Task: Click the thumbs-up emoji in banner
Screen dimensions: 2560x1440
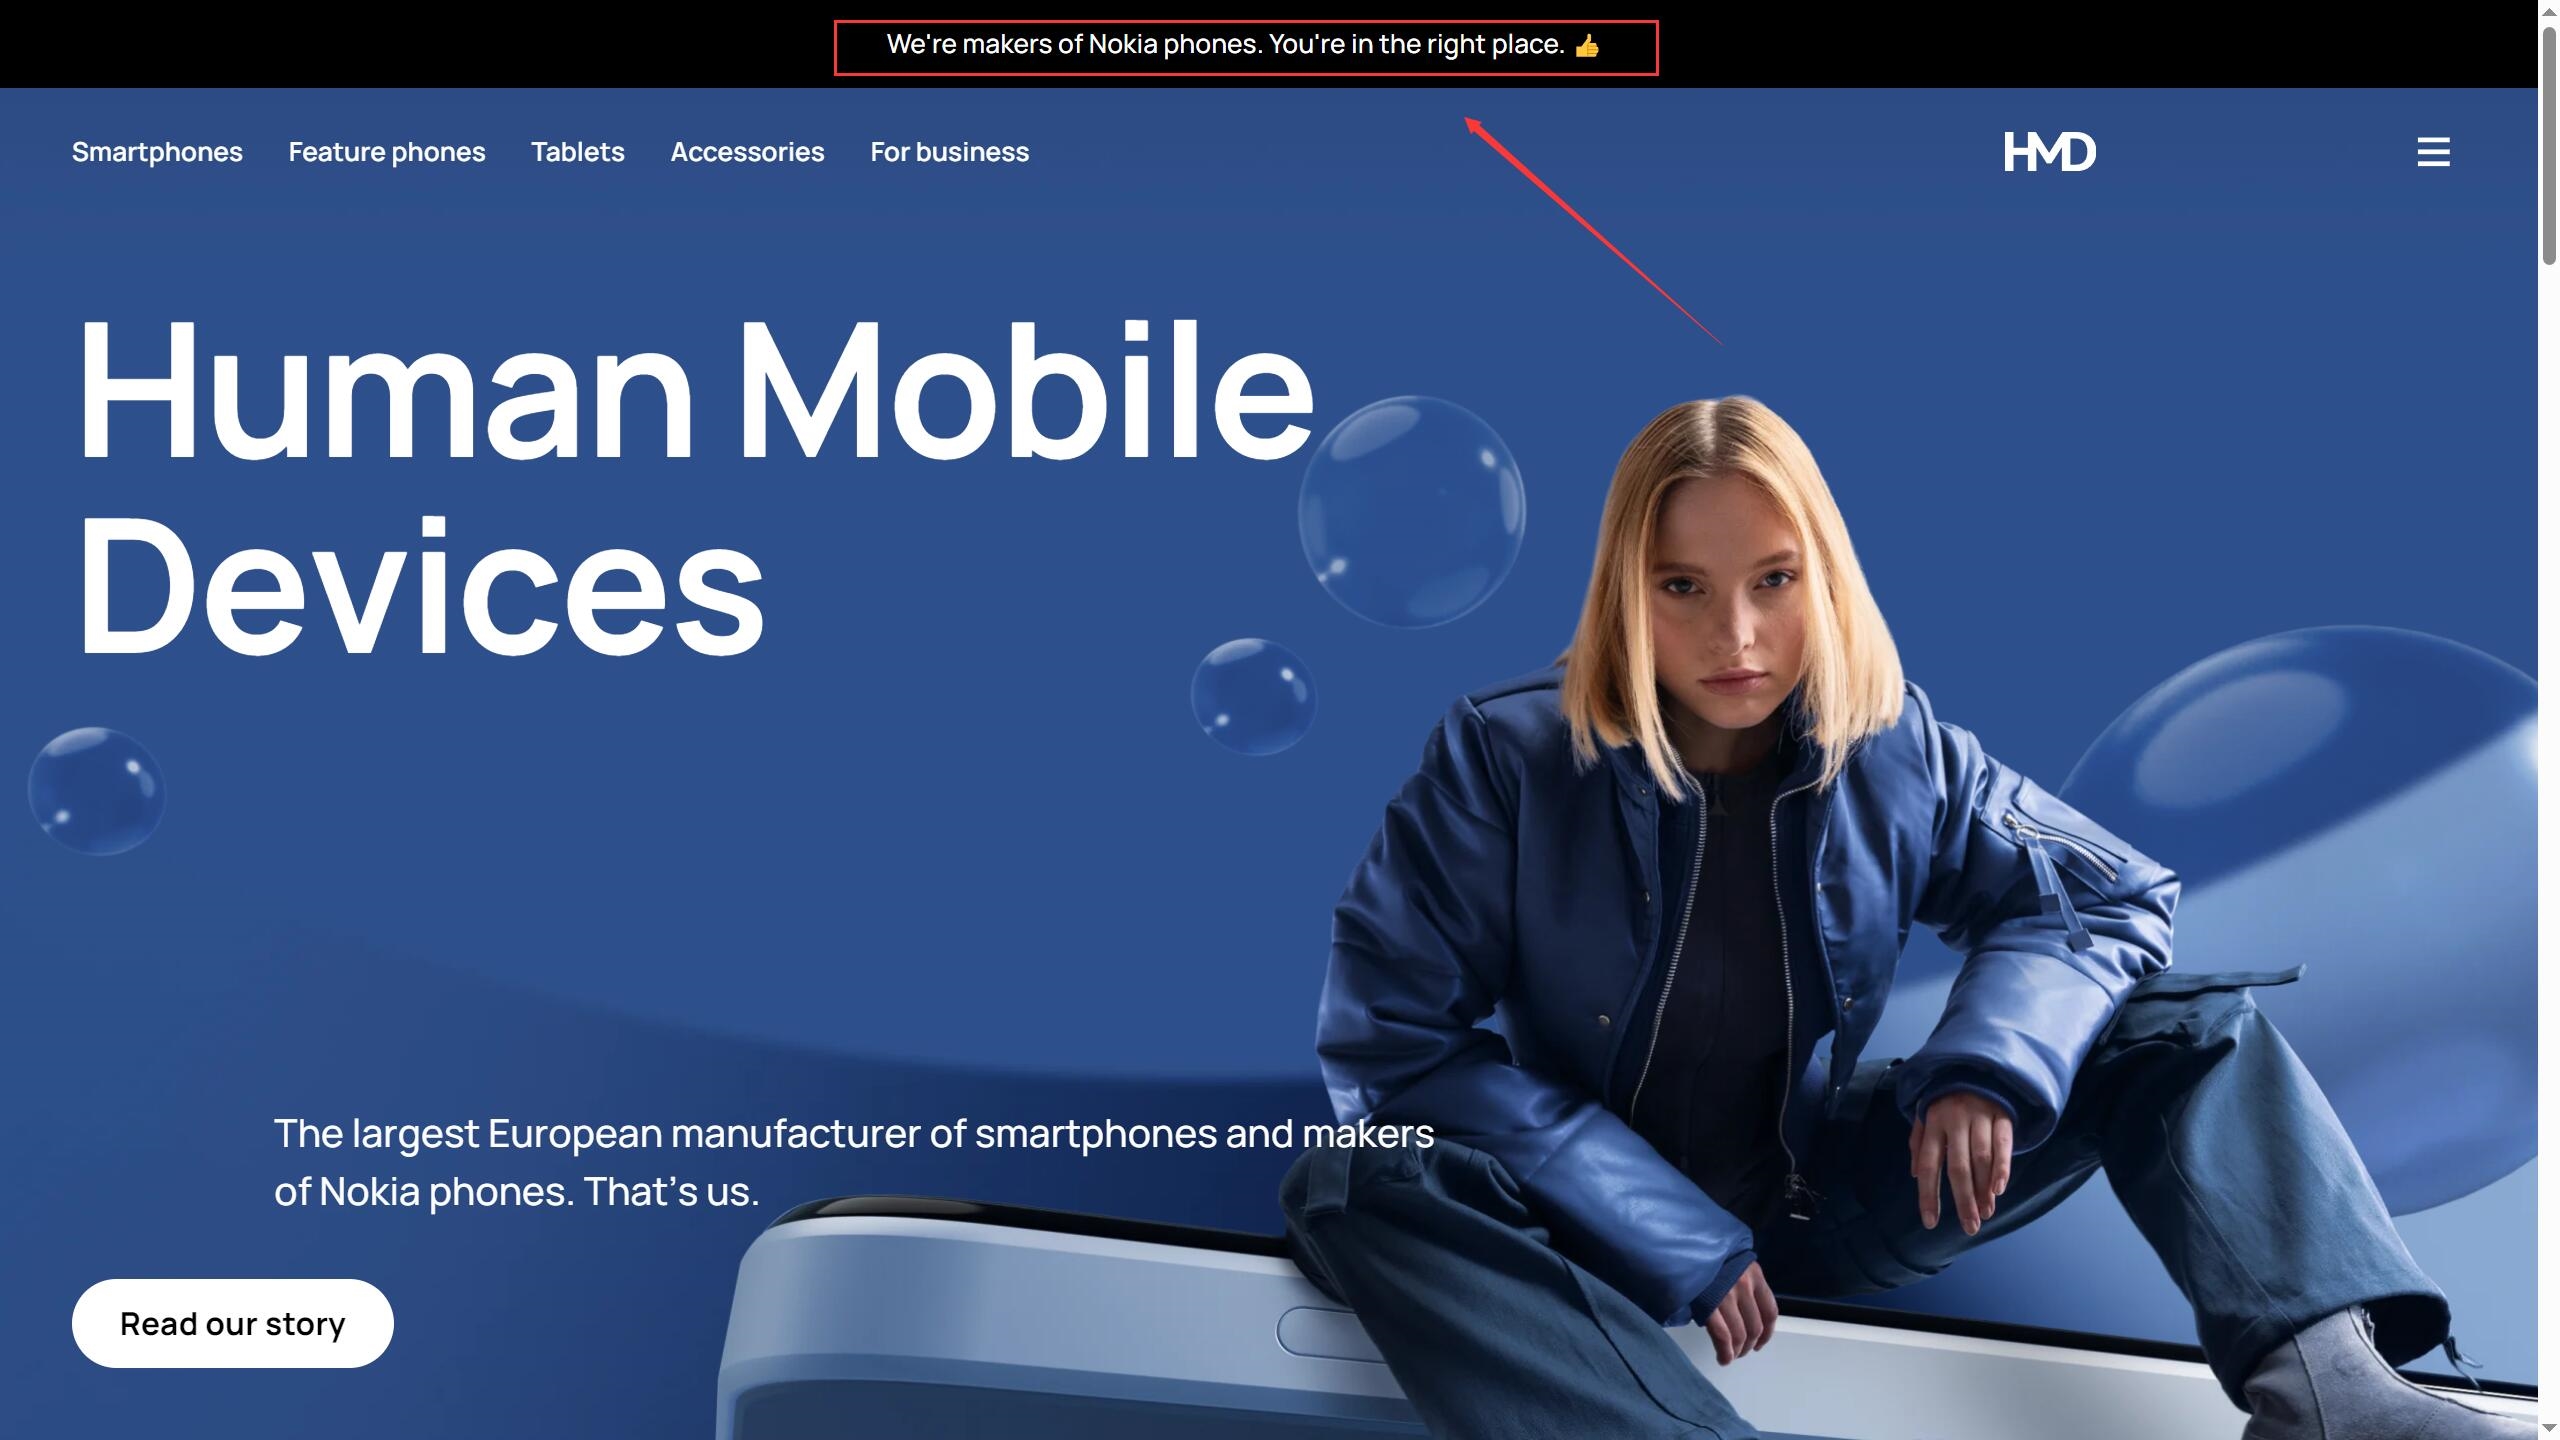Action: (x=1587, y=46)
